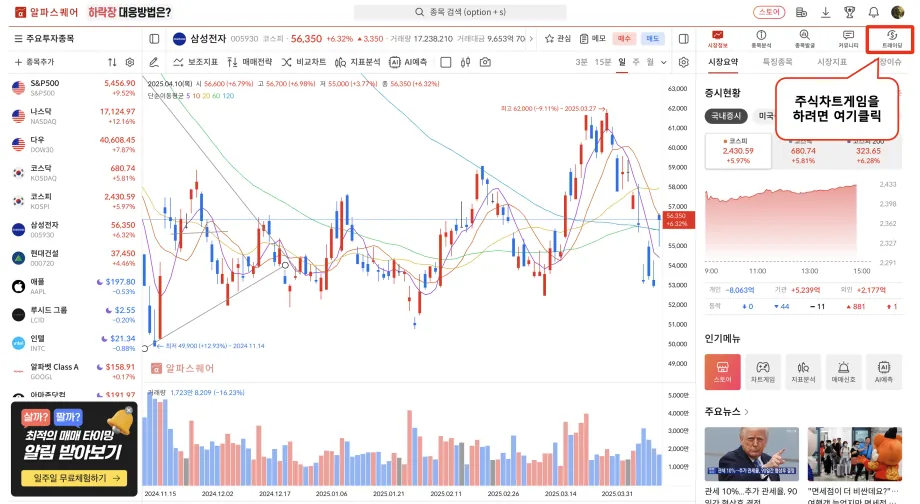920x504 pixels.
Task: Click the 스토어 button in header
Action: pyautogui.click(x=769, y=12)
